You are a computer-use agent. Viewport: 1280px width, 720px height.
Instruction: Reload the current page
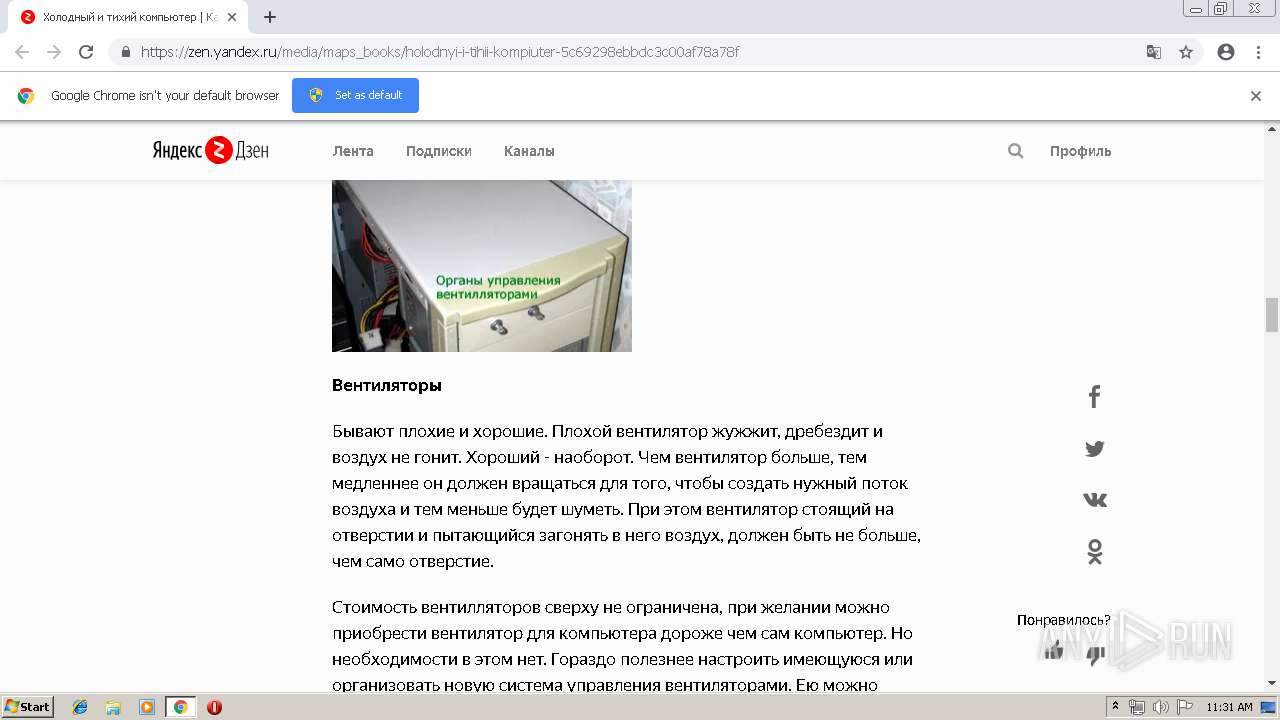tap(86, 52)
